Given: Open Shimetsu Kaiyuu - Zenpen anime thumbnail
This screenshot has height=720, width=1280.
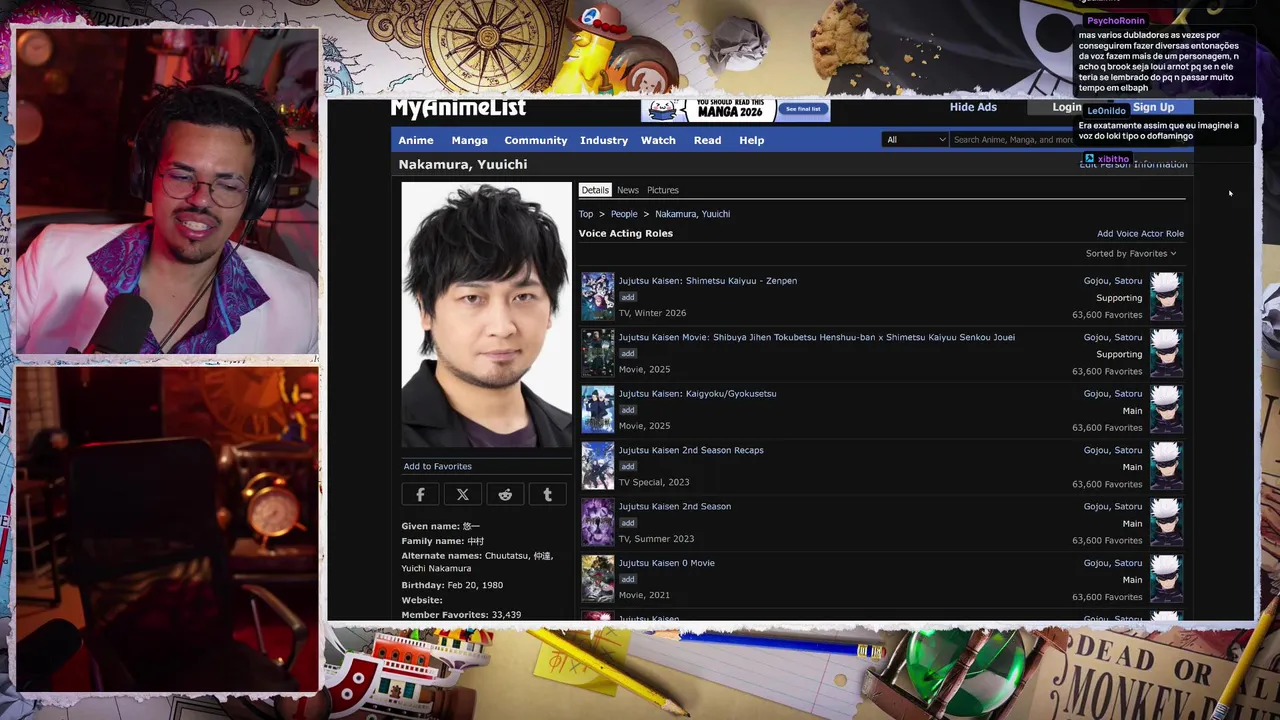Looking at the screenshot, I should (x=598, y=297).
